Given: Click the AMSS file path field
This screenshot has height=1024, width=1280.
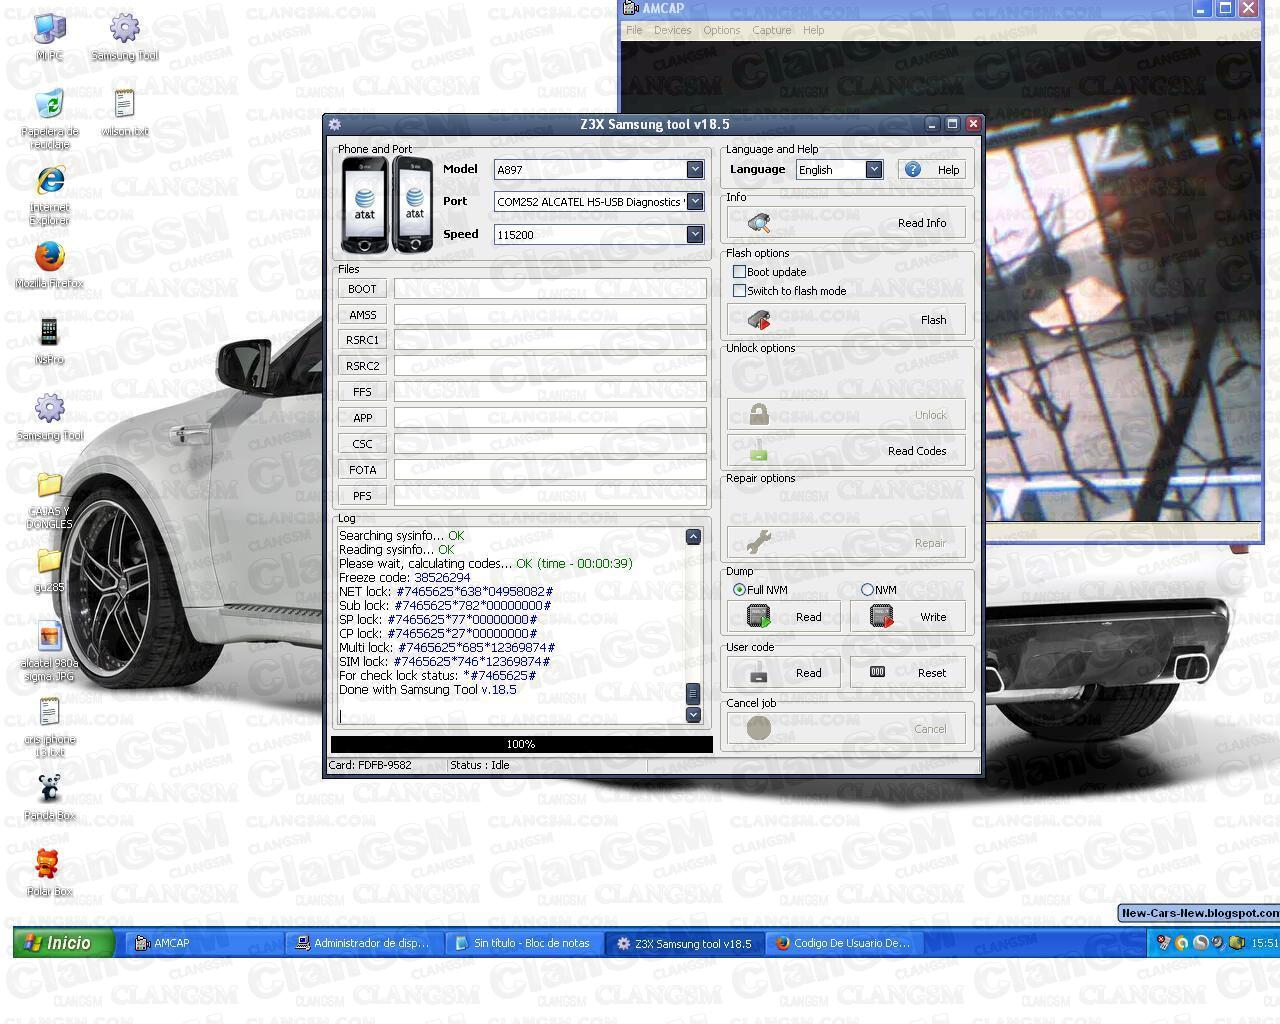Looking at the screenshot, I should click(550, 315).
